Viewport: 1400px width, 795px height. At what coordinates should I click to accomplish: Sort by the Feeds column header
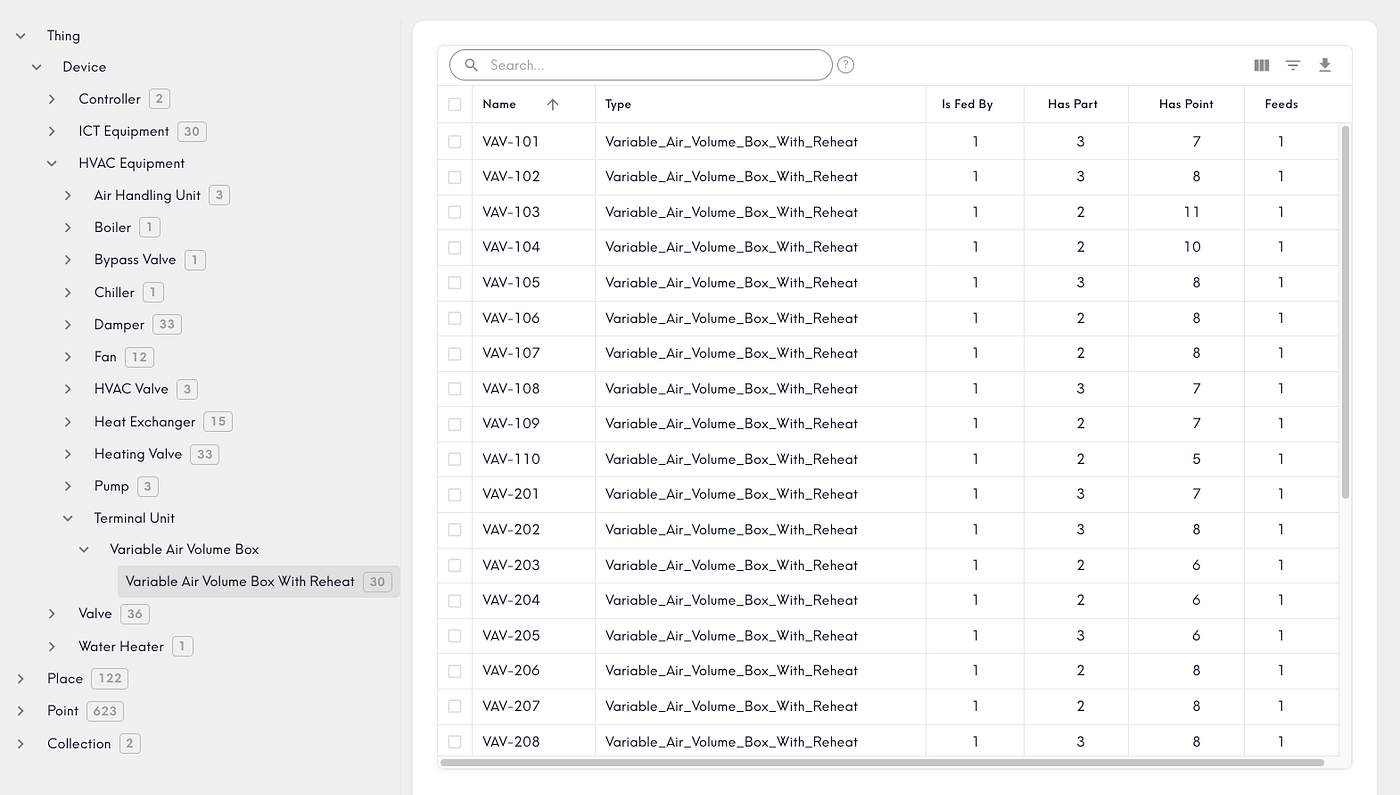click(1281, 104)
